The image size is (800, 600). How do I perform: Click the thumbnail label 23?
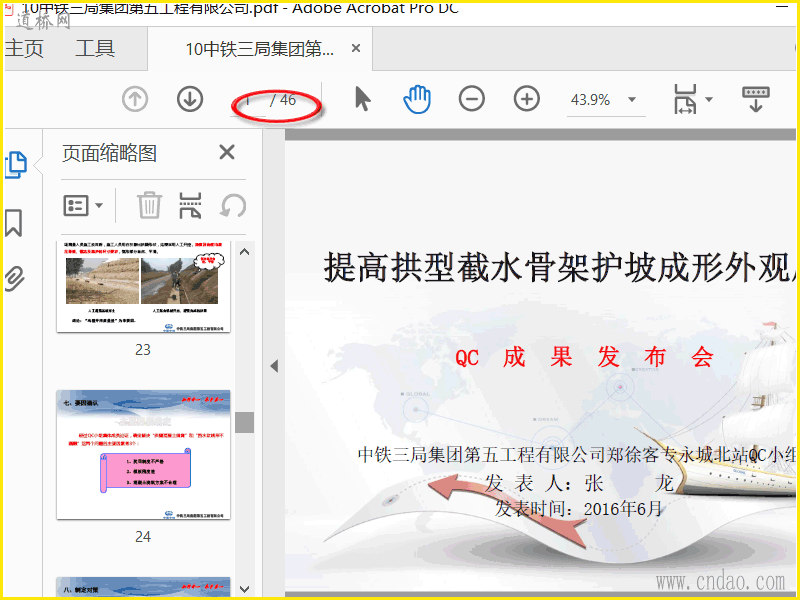pyautogui.click(x=143, y=350)
